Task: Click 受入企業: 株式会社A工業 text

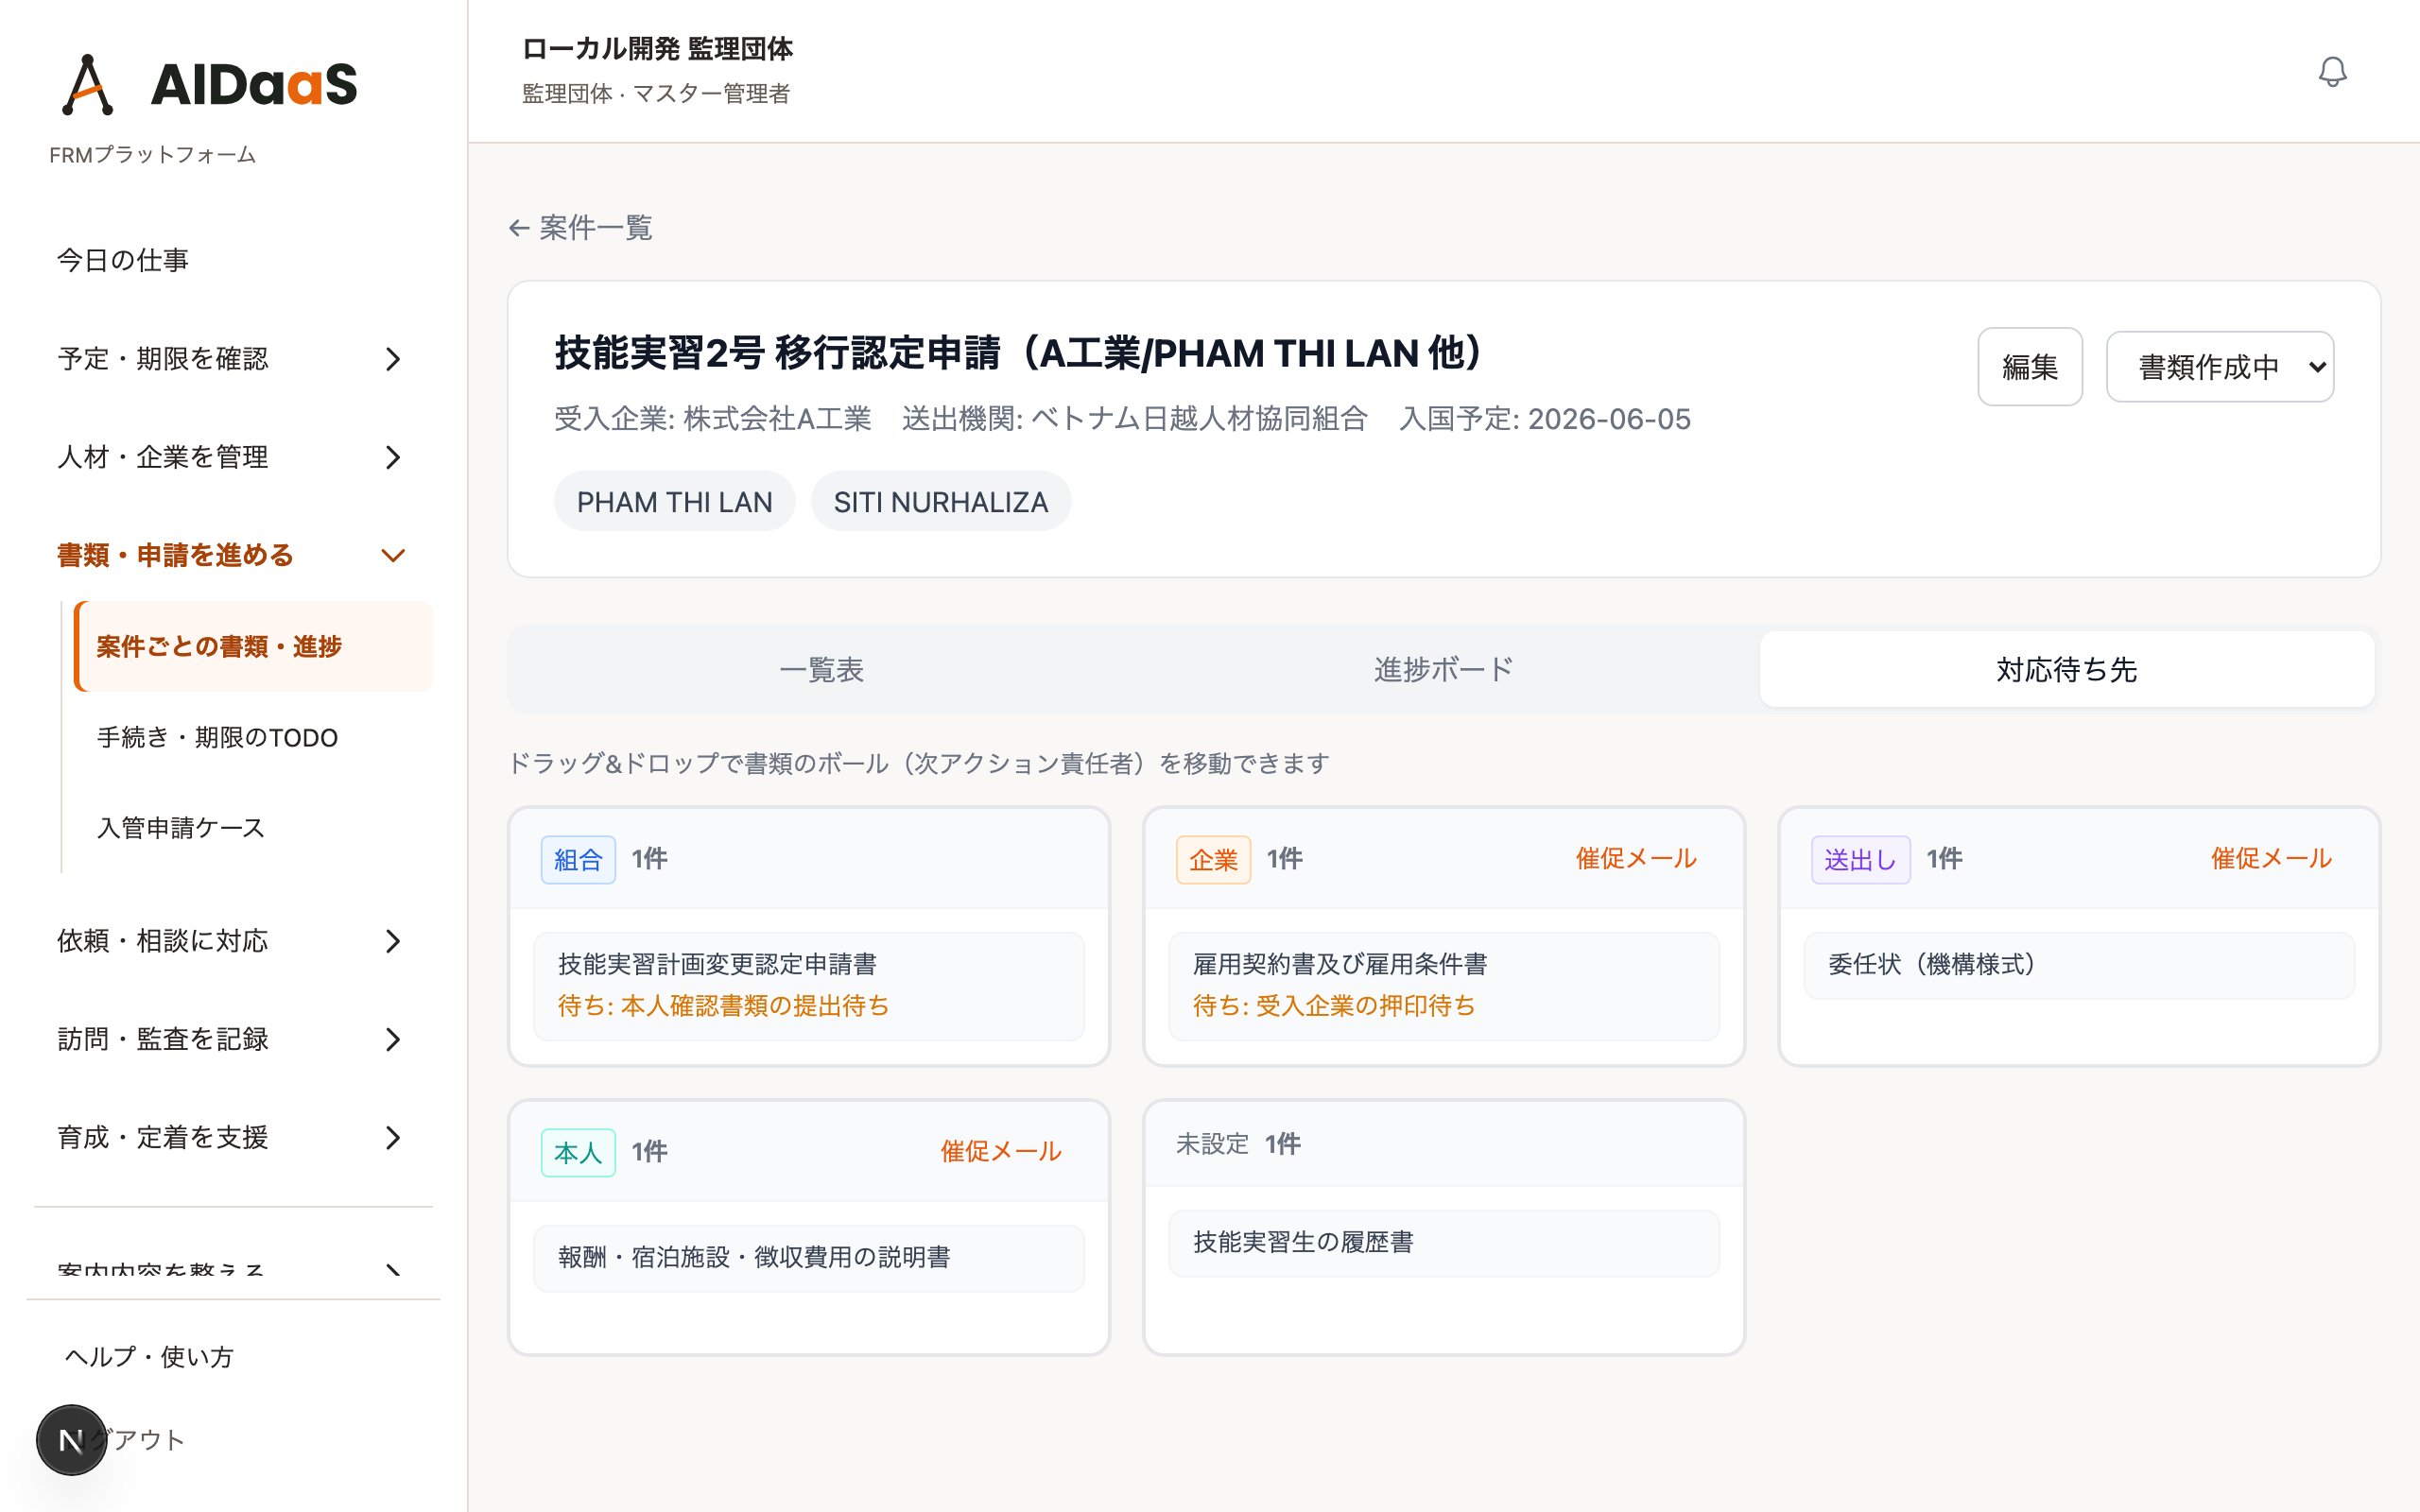Action: 713,419
